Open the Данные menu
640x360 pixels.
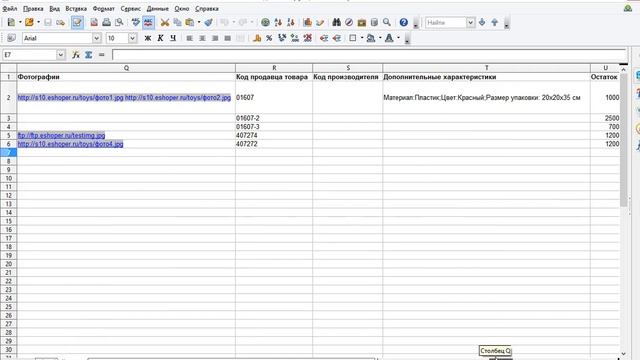tap(158, 9)
